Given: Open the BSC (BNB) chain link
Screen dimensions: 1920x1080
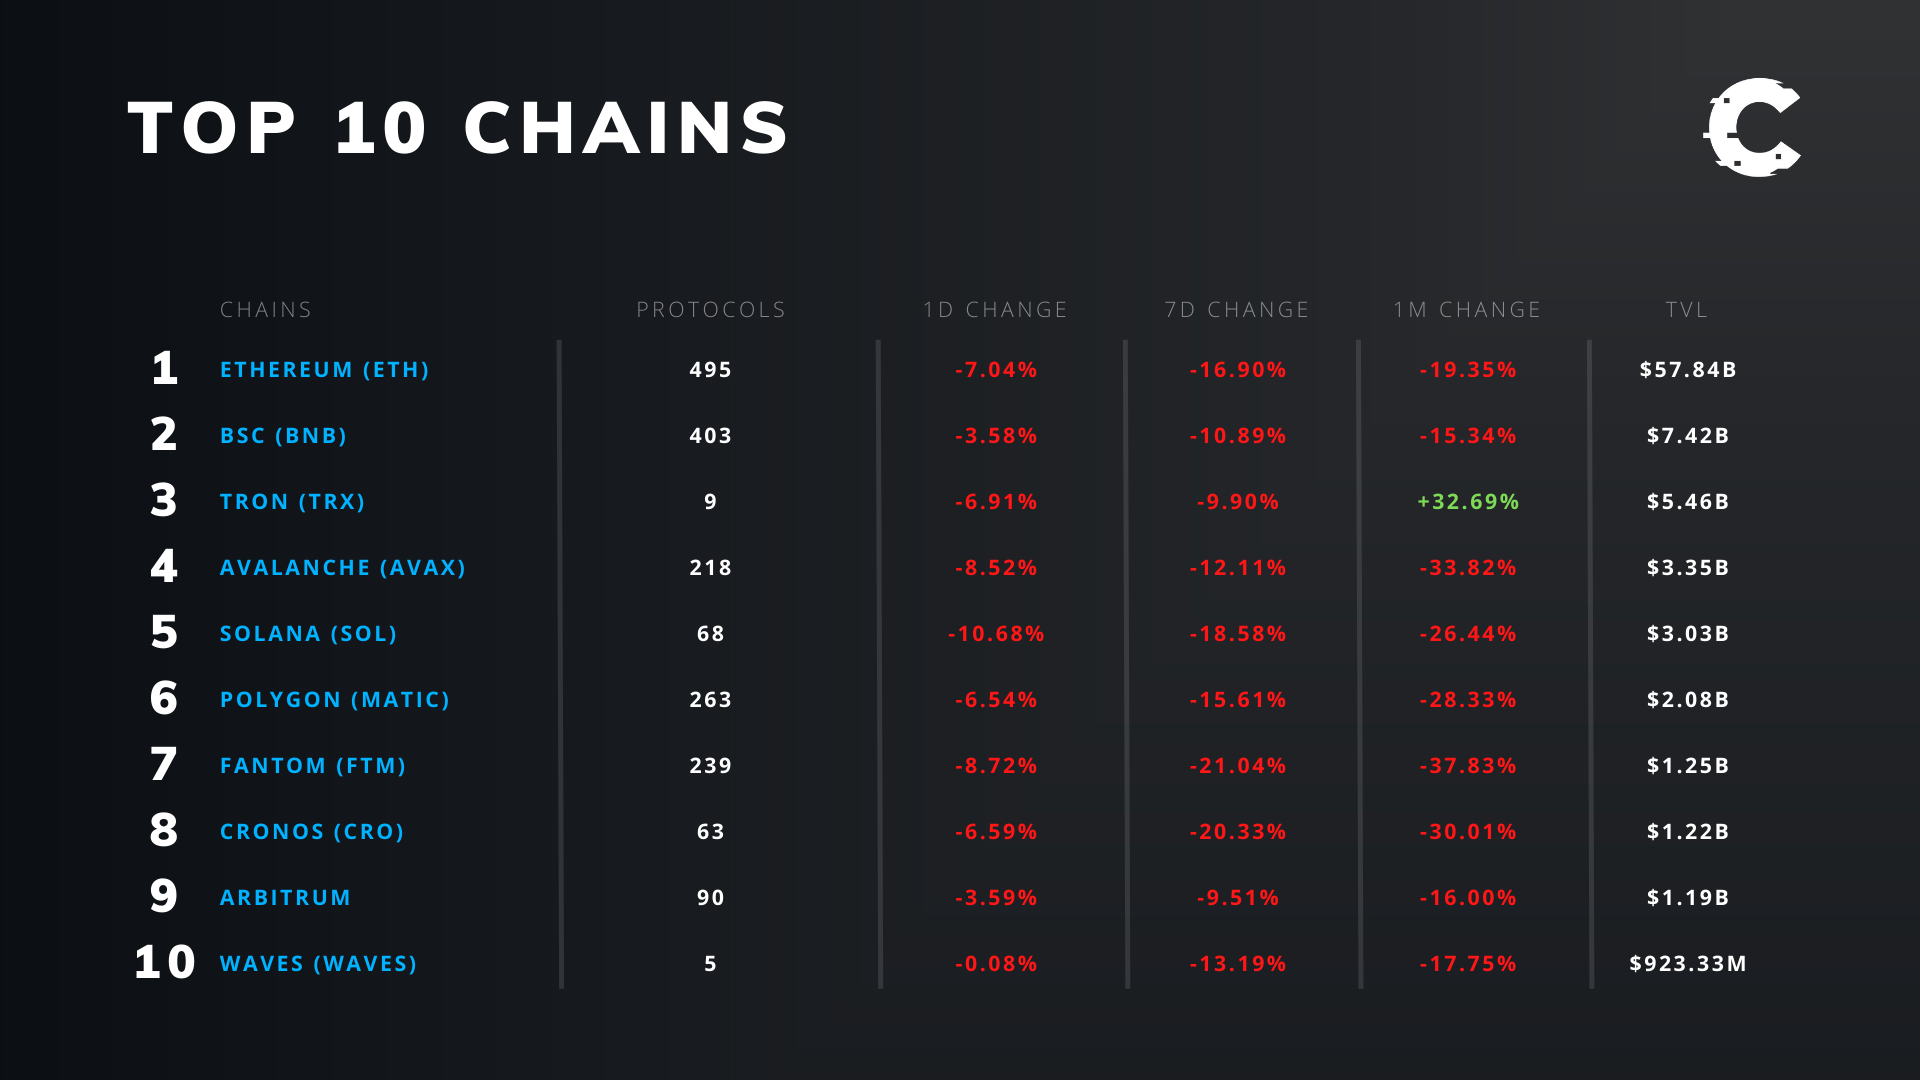Looking at the screenshot, I should point(283,436).
